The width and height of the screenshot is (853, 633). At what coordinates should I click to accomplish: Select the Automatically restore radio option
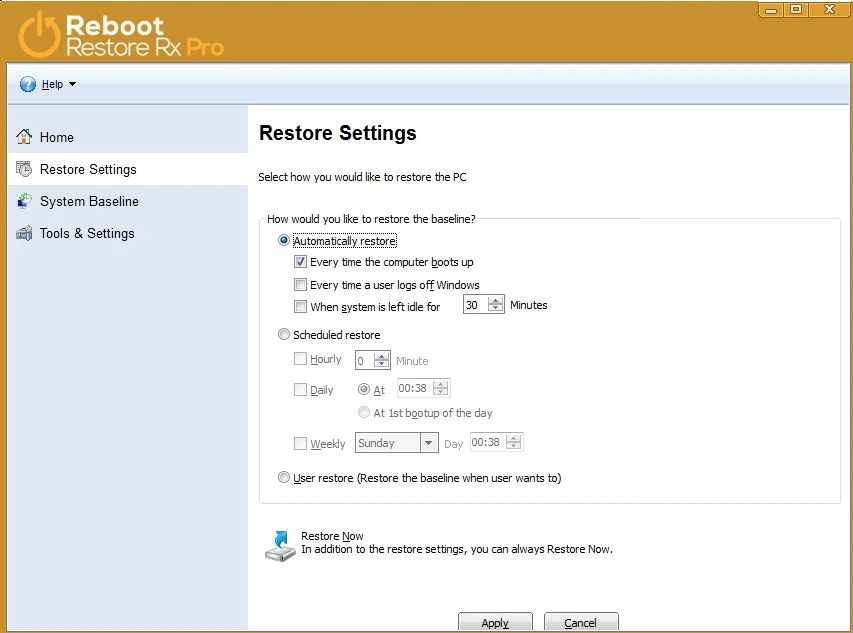[x=283, y=240]
